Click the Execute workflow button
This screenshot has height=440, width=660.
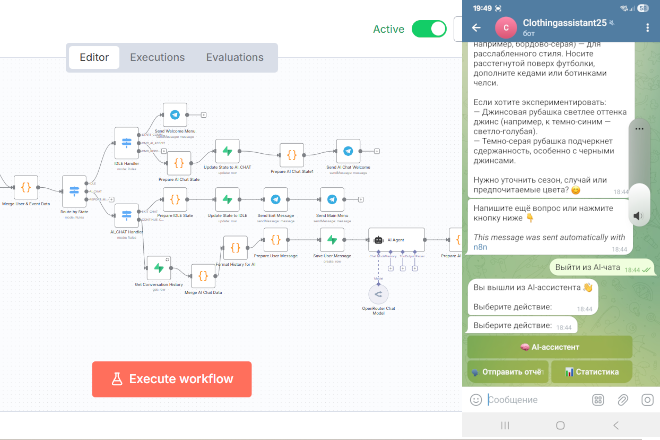coord(172,379)
